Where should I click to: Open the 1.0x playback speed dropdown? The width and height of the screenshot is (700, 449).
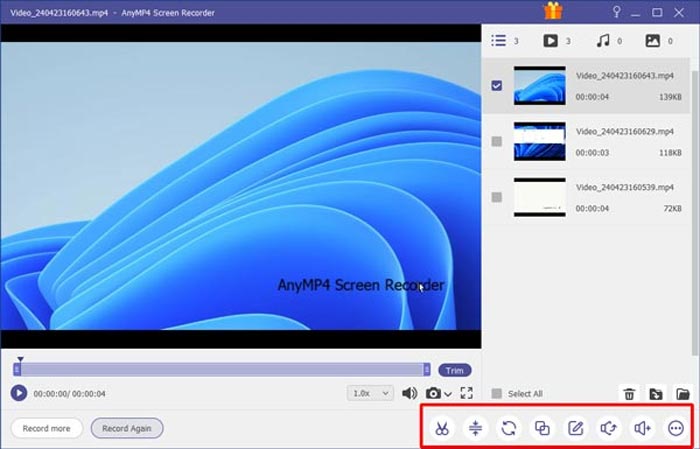pyautogui.click(x=370, y=393)
